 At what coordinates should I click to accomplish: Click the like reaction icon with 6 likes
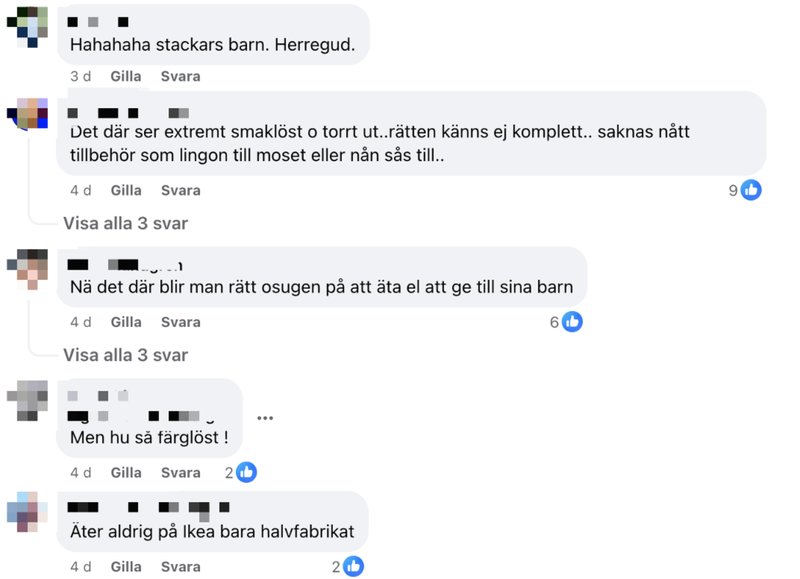click(x=572, y=322)
